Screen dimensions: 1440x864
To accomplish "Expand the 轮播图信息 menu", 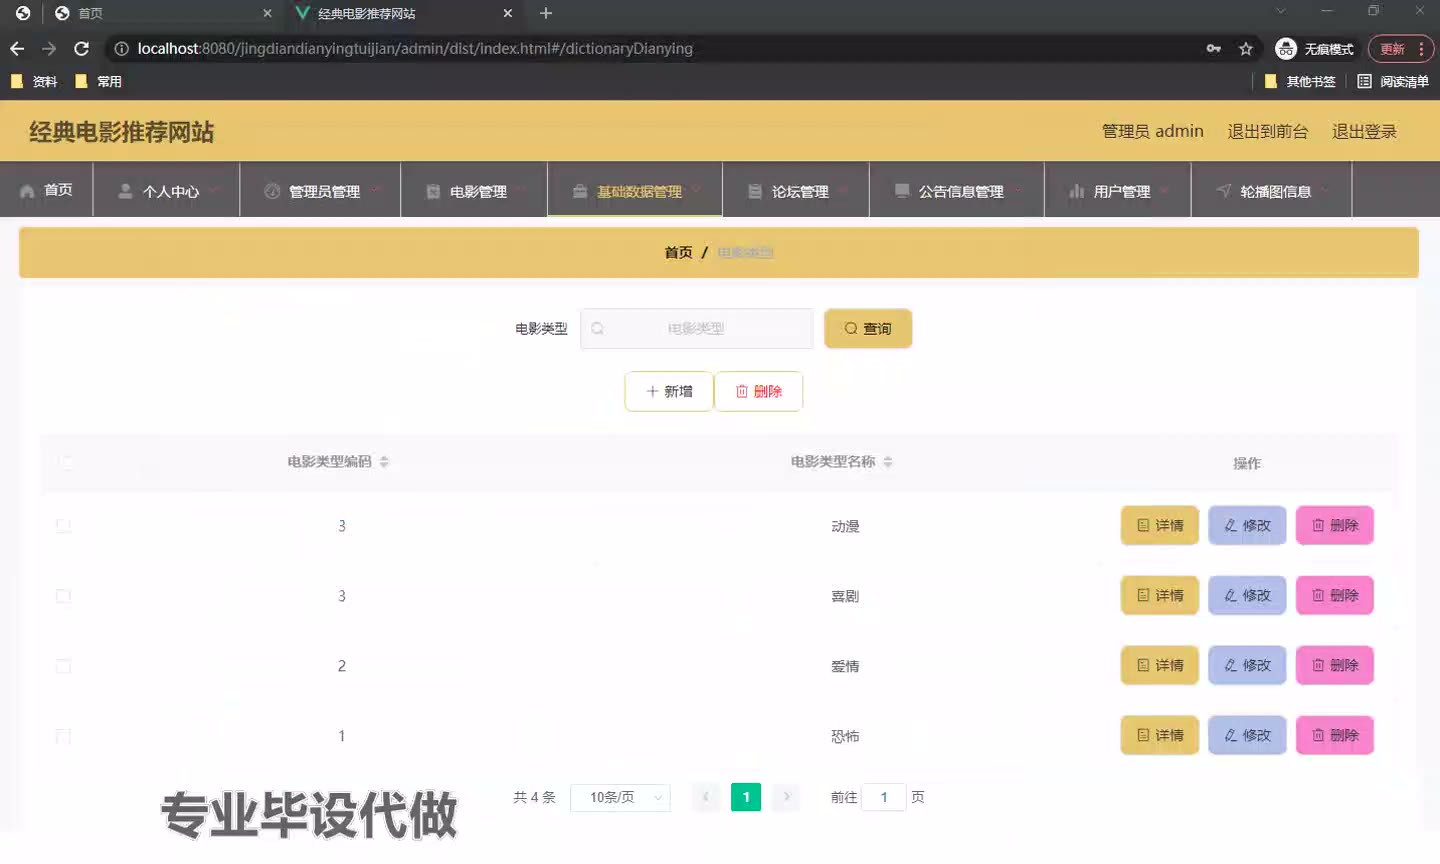I will (x=1272, y=190).
